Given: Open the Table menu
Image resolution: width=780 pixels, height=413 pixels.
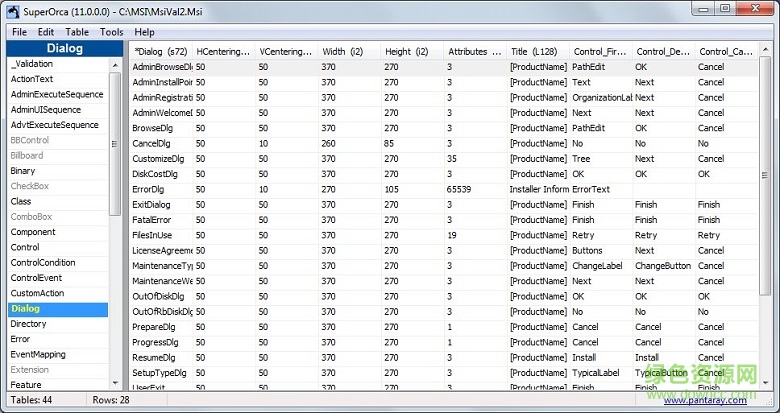Looking at the screenshot, I should tap(77, 32).
